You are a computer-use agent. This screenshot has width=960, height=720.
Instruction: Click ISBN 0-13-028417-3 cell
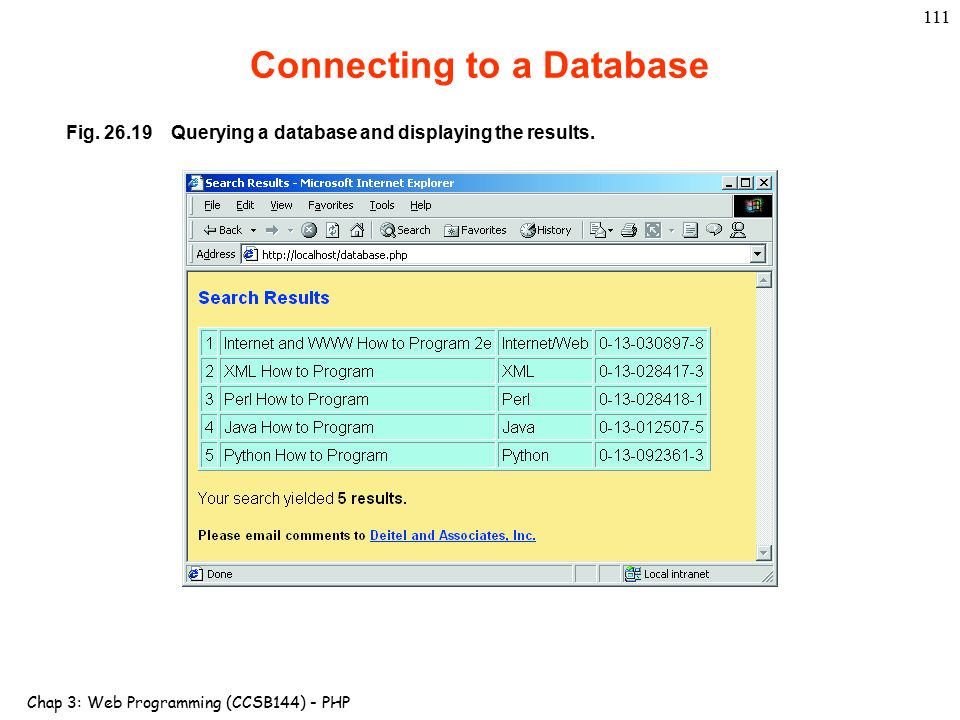pos(651,372)
